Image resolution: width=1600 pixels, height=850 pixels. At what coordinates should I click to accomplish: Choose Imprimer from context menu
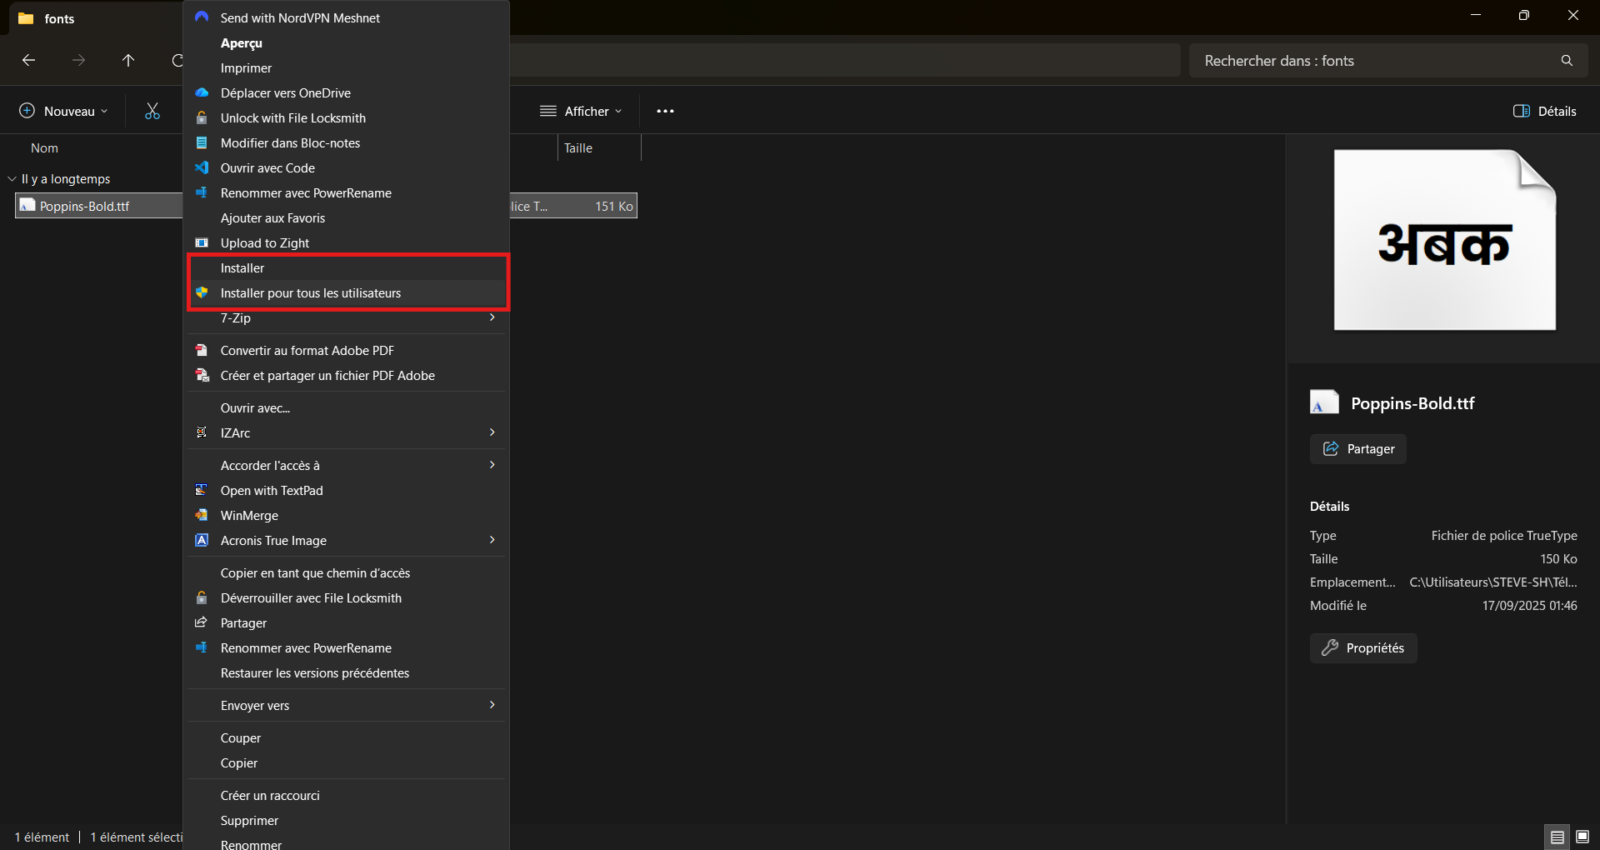[346, 68]
